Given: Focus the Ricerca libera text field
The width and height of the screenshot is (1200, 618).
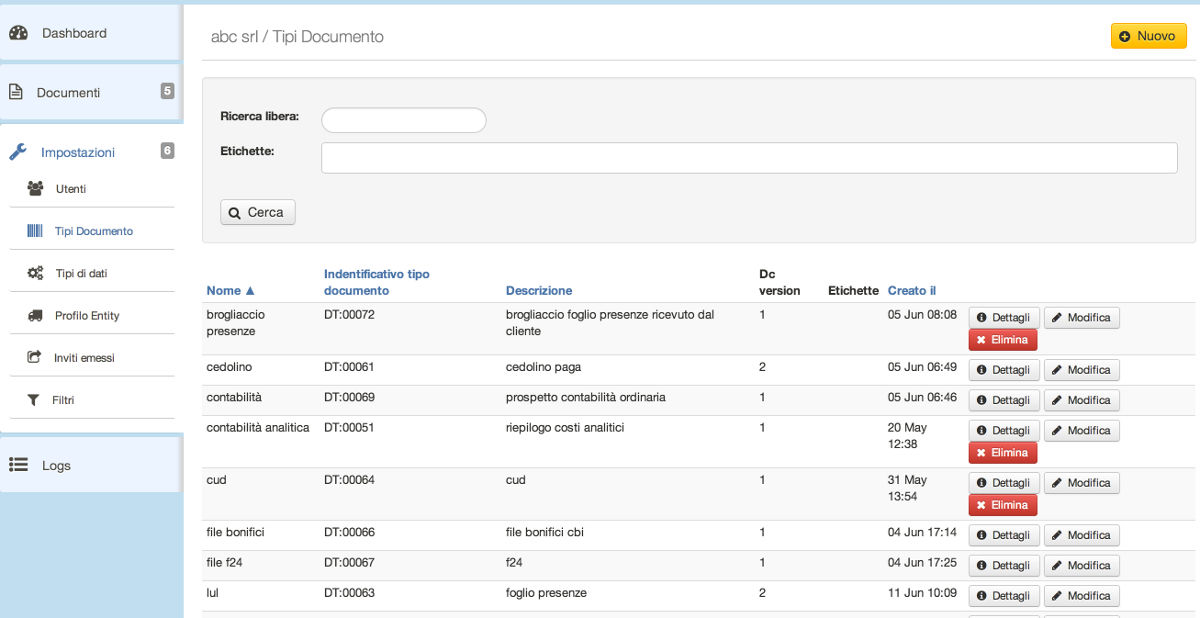Looking at the screenshot, I should pyautogui.click(x=403, y=120).
